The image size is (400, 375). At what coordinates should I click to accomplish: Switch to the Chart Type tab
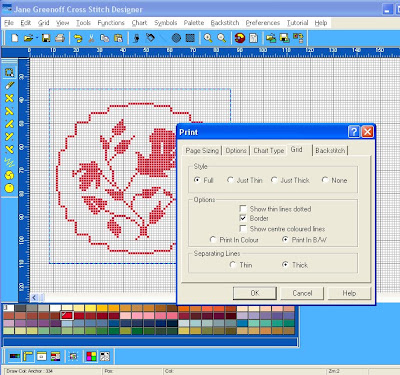[269, 151]
